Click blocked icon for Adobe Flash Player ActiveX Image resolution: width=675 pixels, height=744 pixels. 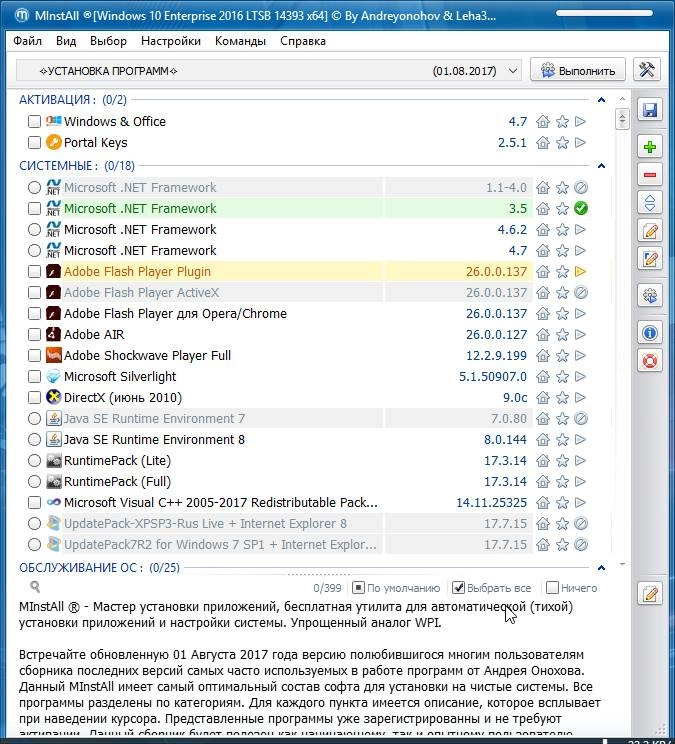click(x=581, y=293)
